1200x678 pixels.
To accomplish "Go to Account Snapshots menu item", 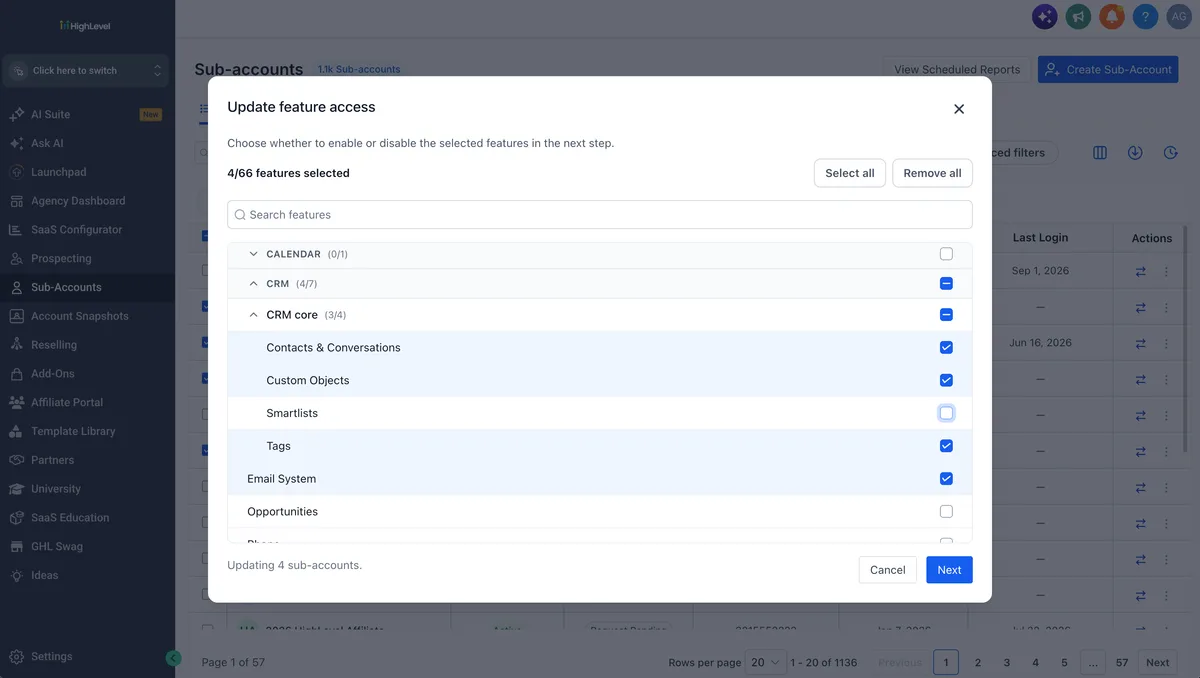I will coord(79,316).
